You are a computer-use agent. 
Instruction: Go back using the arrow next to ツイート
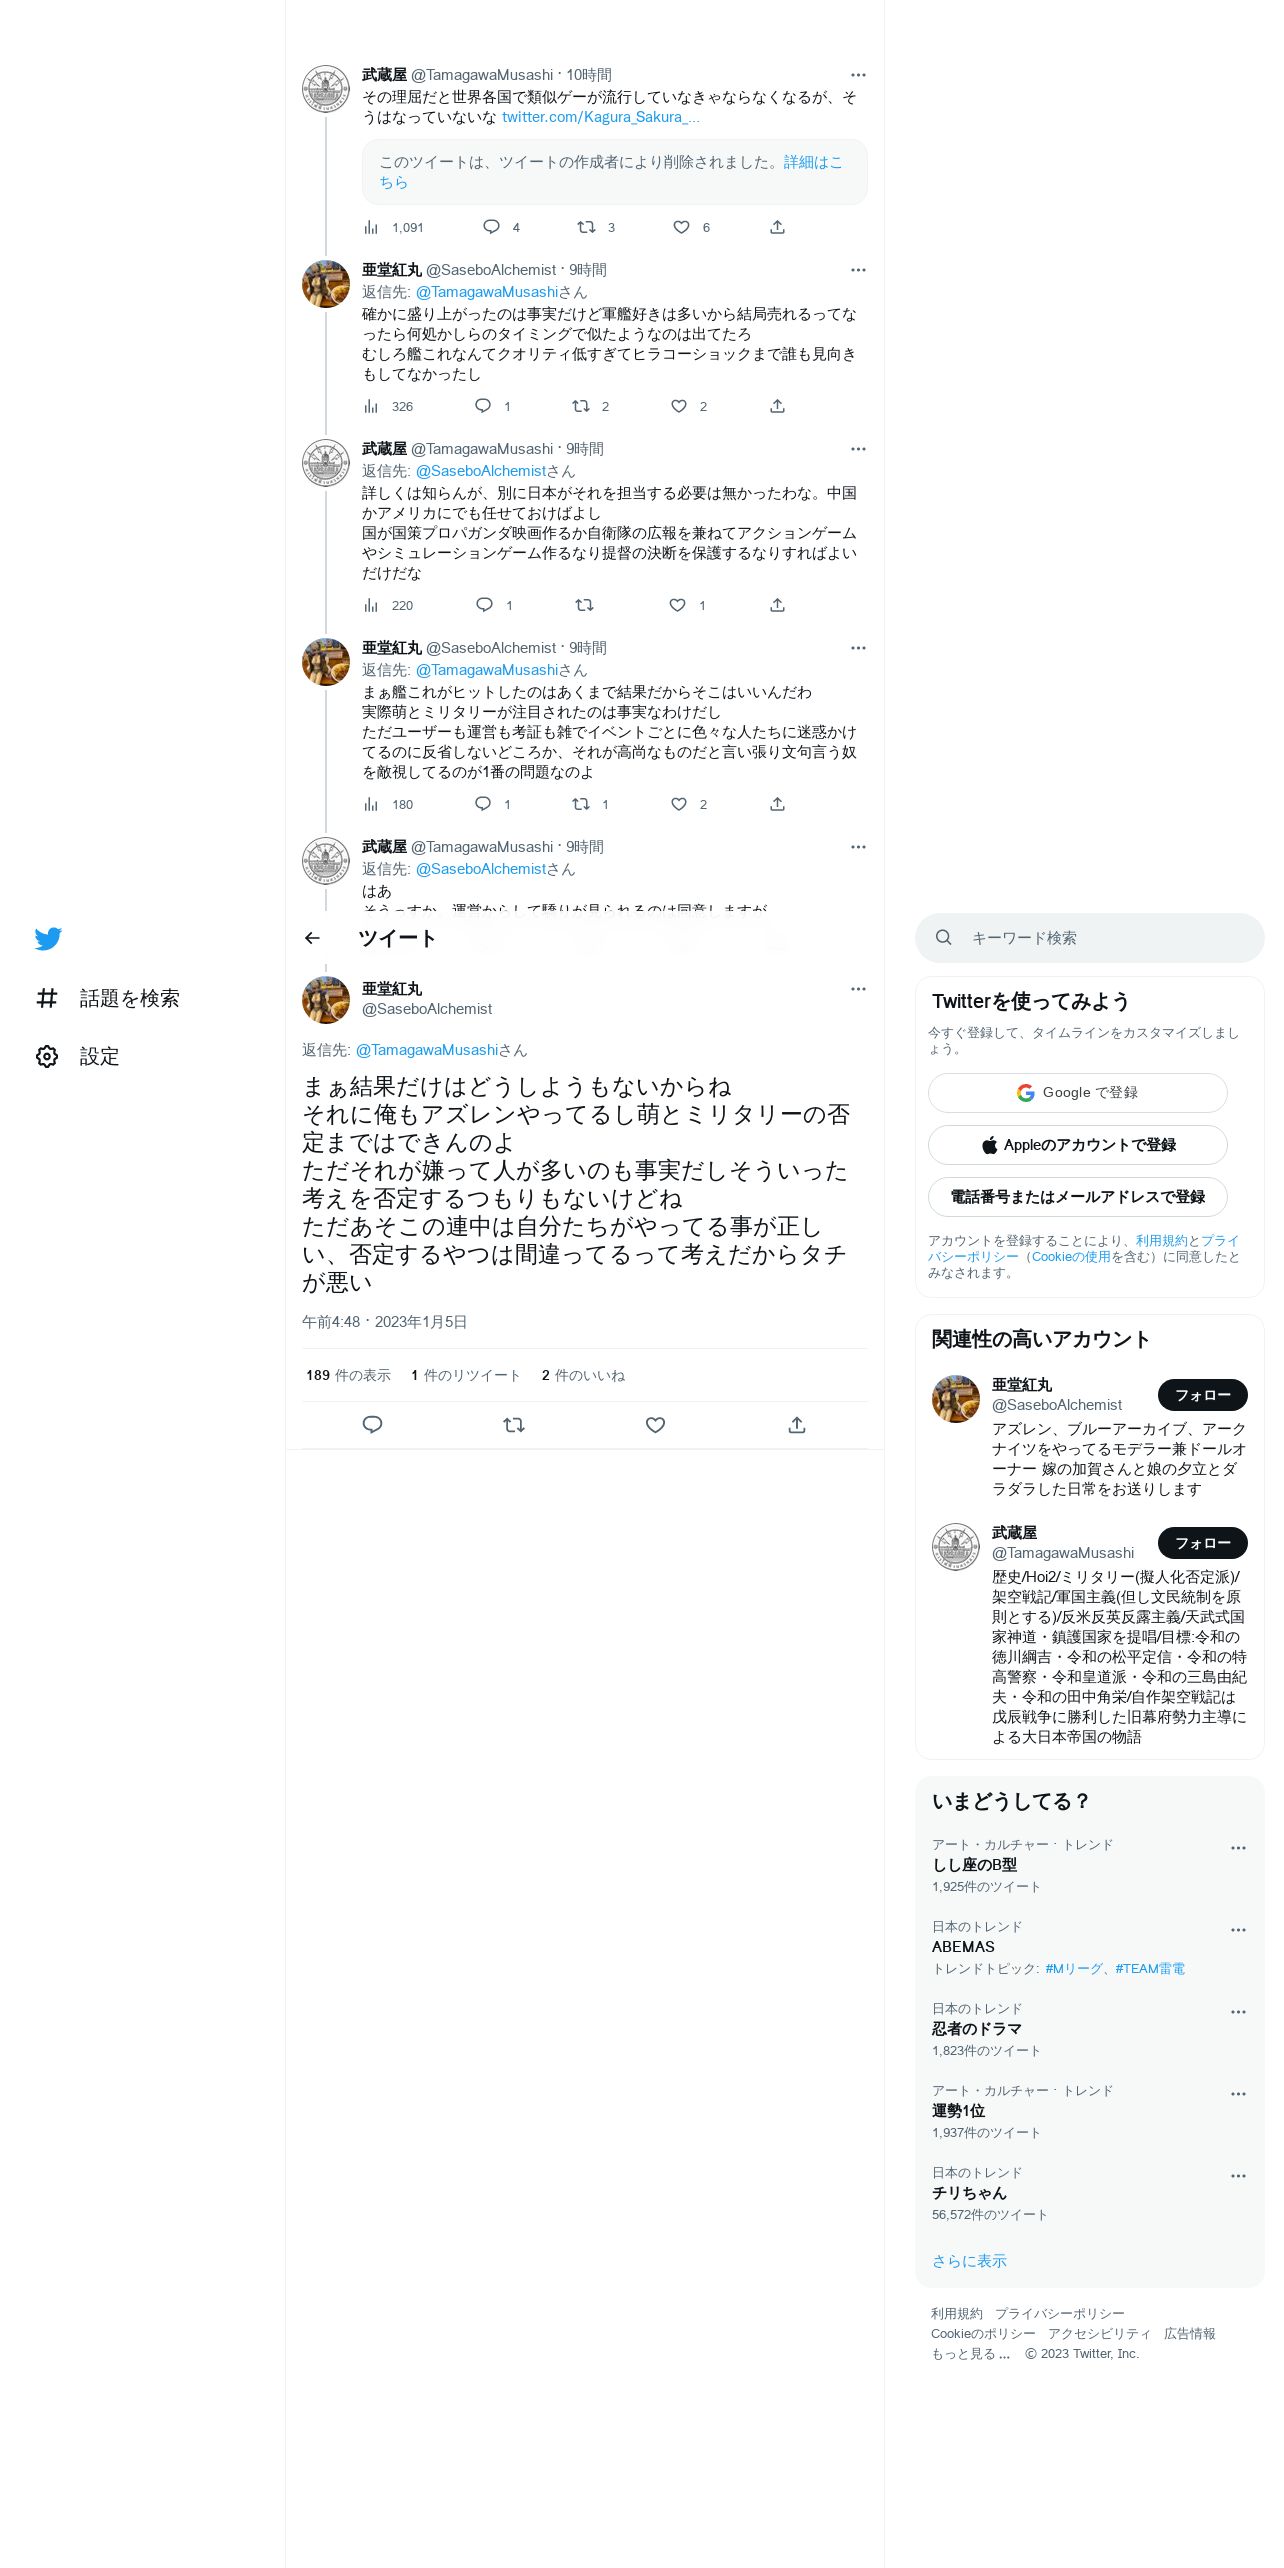312,938
